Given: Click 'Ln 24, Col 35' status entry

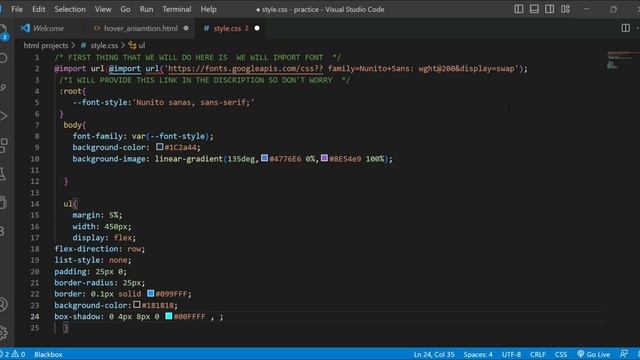Looking at the screenshot, I should [x=433, y=354].
